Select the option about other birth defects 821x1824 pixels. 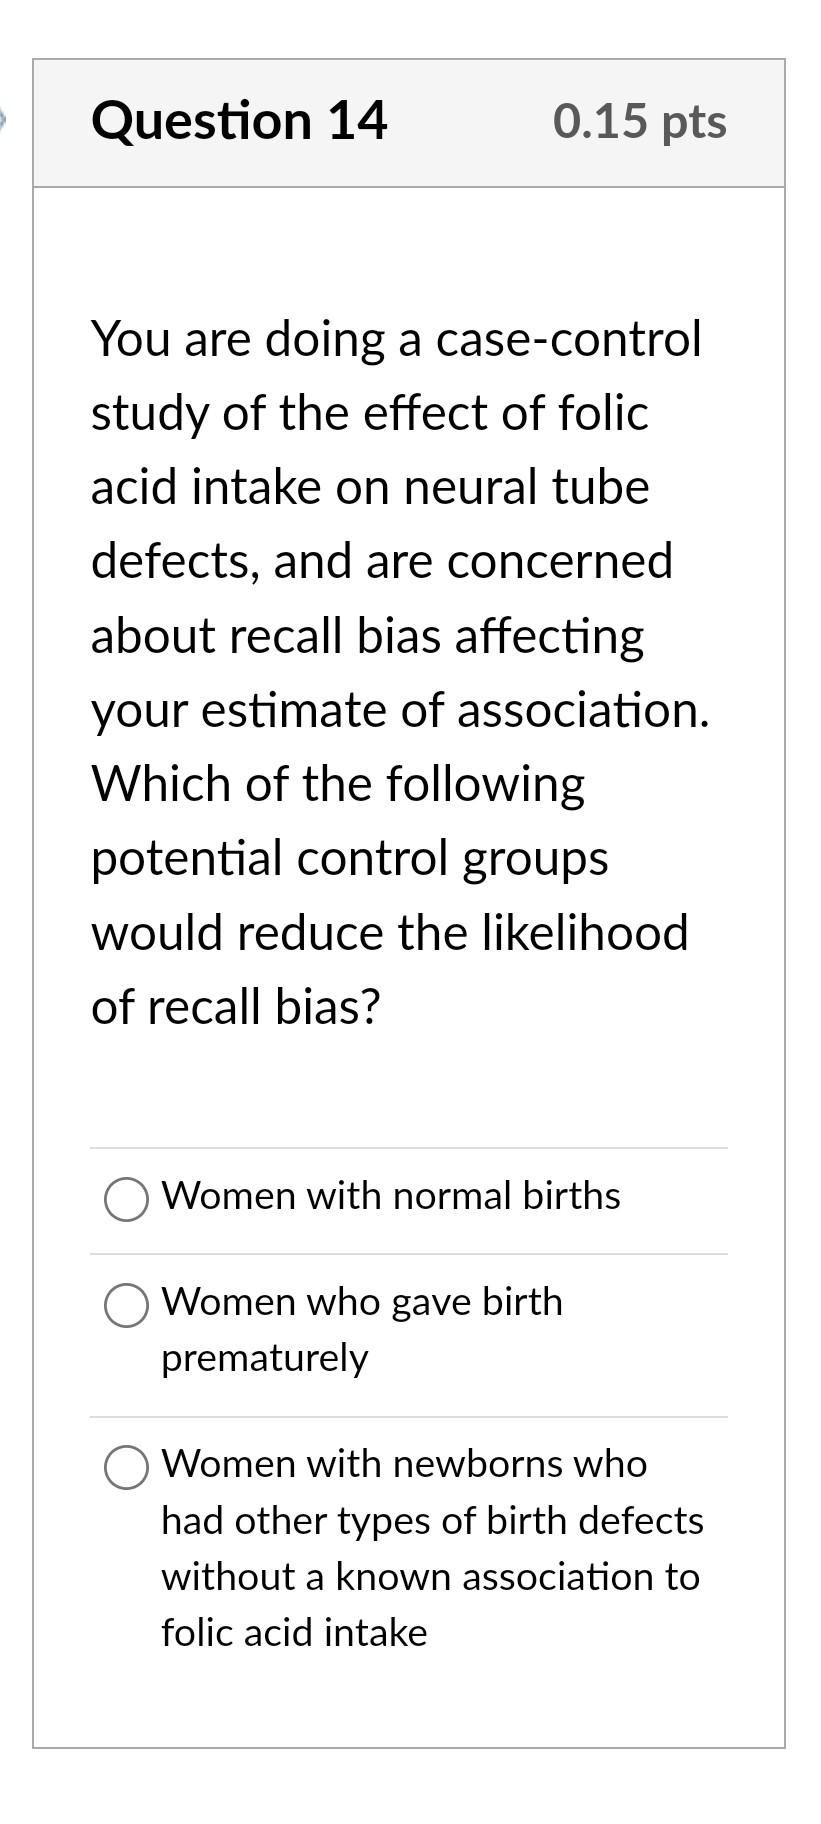coord(403,1465)
